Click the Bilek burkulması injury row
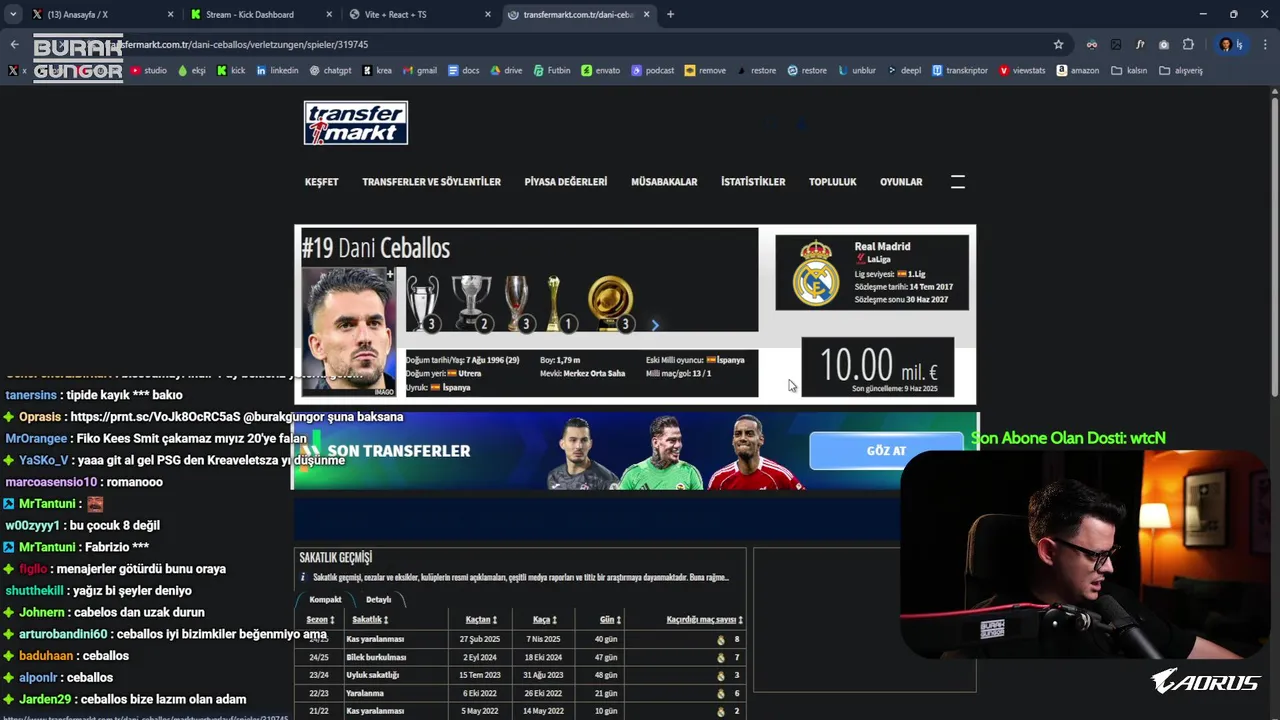 (520, 657)
